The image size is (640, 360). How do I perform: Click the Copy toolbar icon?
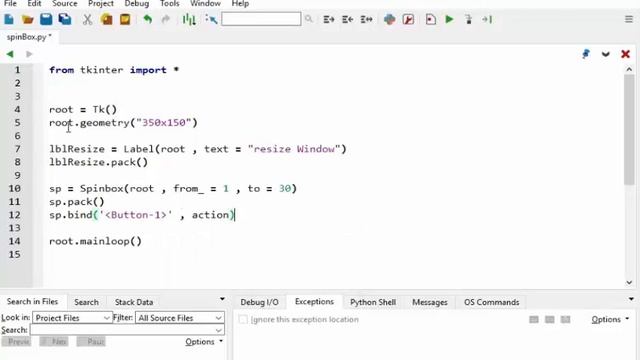click(107, 19)
